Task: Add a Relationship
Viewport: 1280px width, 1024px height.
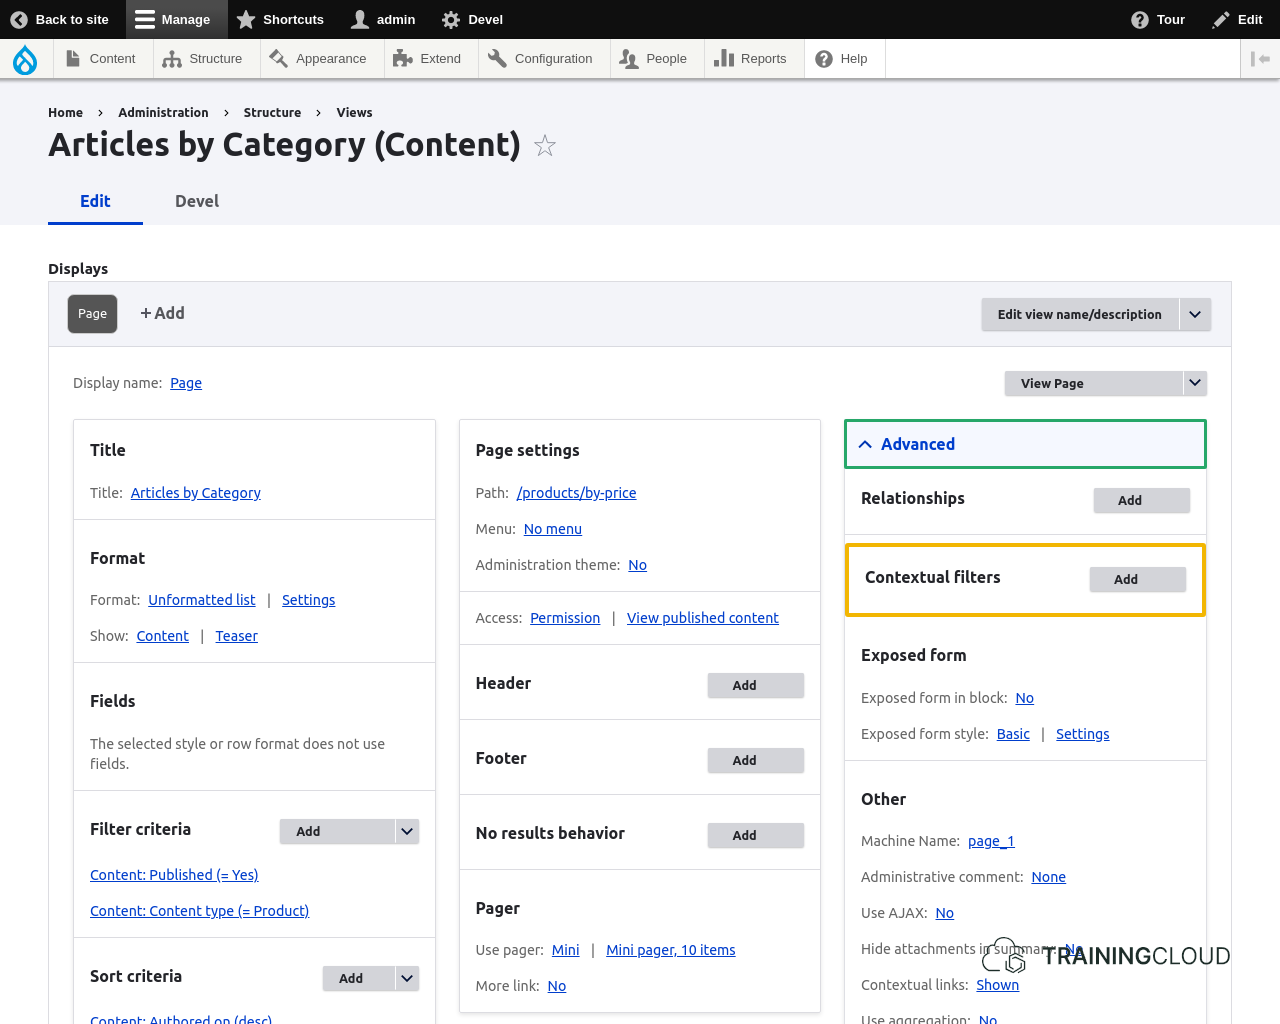Action: [1141, 500]
